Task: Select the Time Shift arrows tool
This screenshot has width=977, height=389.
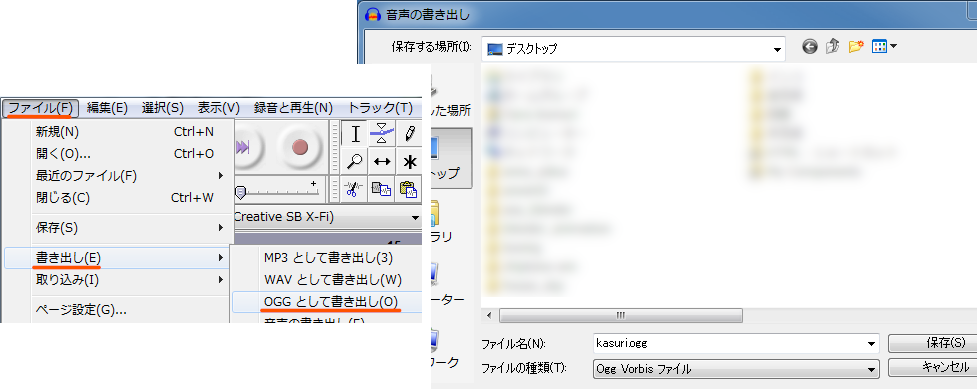Action: click(382, 161)
